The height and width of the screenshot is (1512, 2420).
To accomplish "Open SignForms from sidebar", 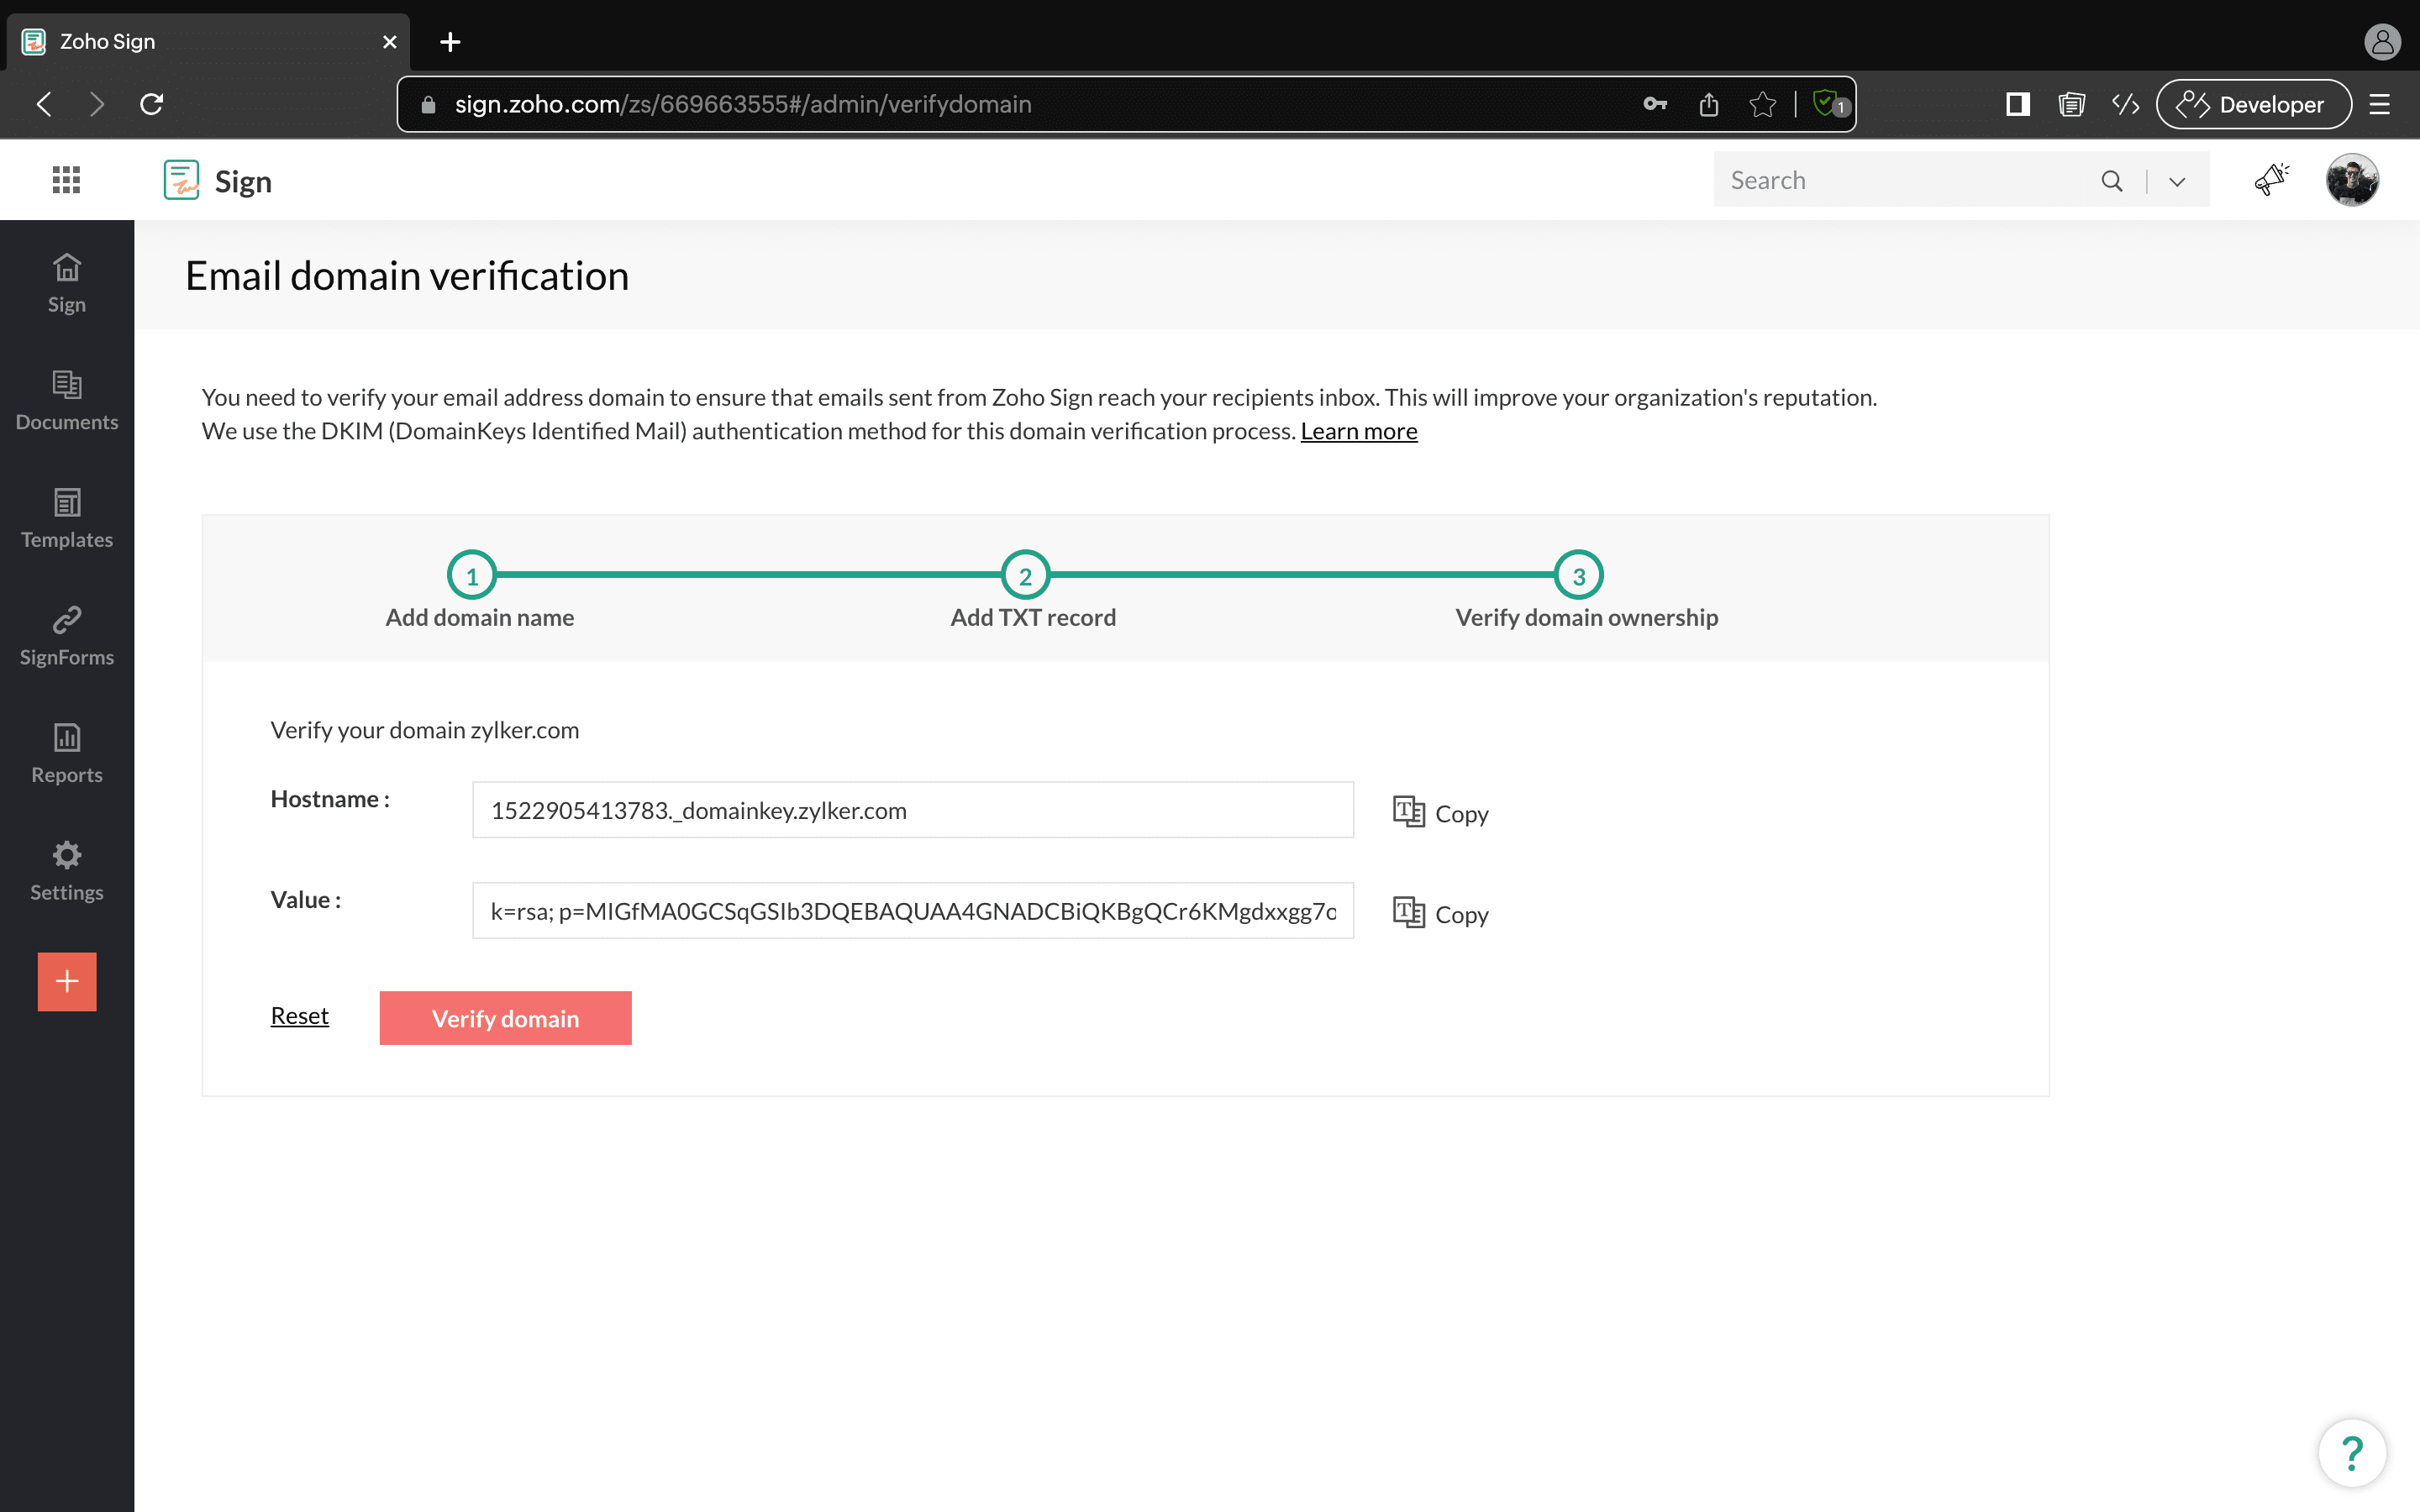I will point(67,636).
